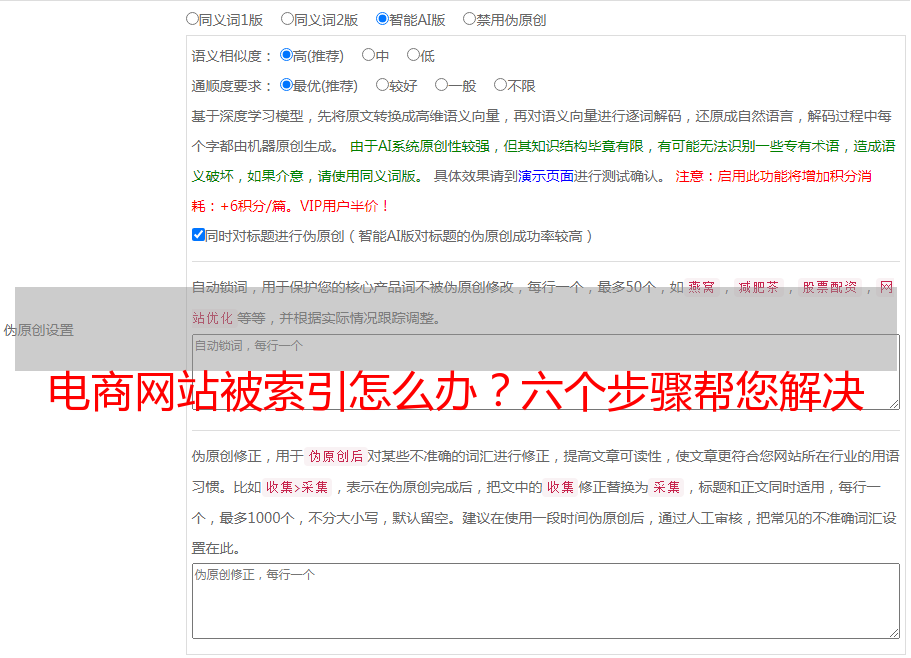Open the 演示页面 link
Viewport: 911px width, 658px height.
[546, 176]
